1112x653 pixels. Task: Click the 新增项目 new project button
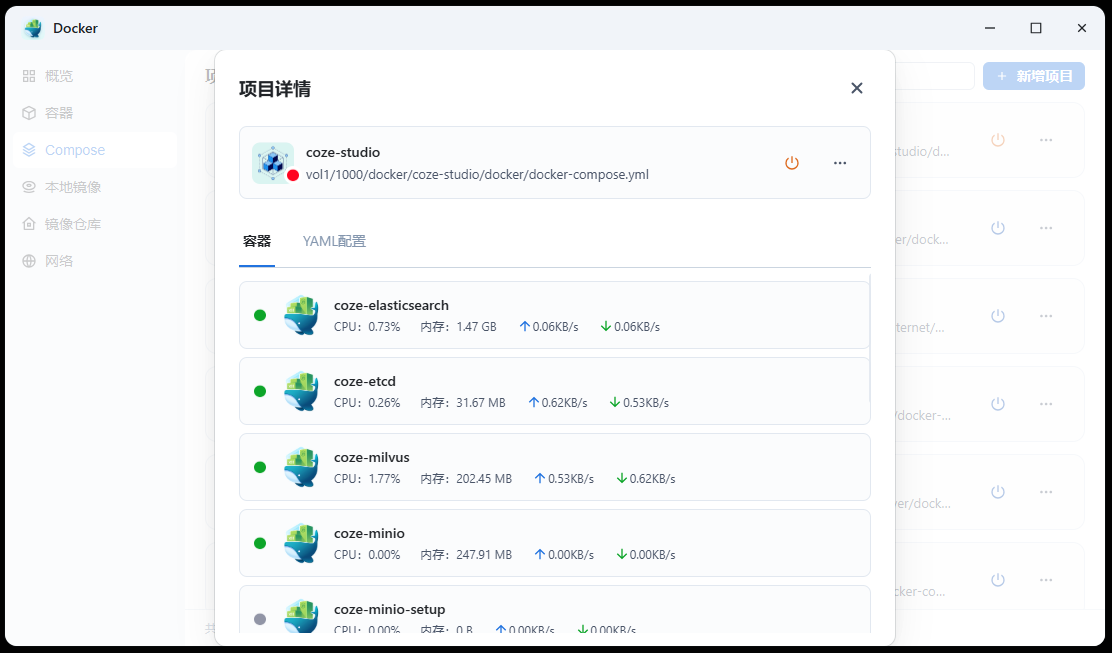1033,76
